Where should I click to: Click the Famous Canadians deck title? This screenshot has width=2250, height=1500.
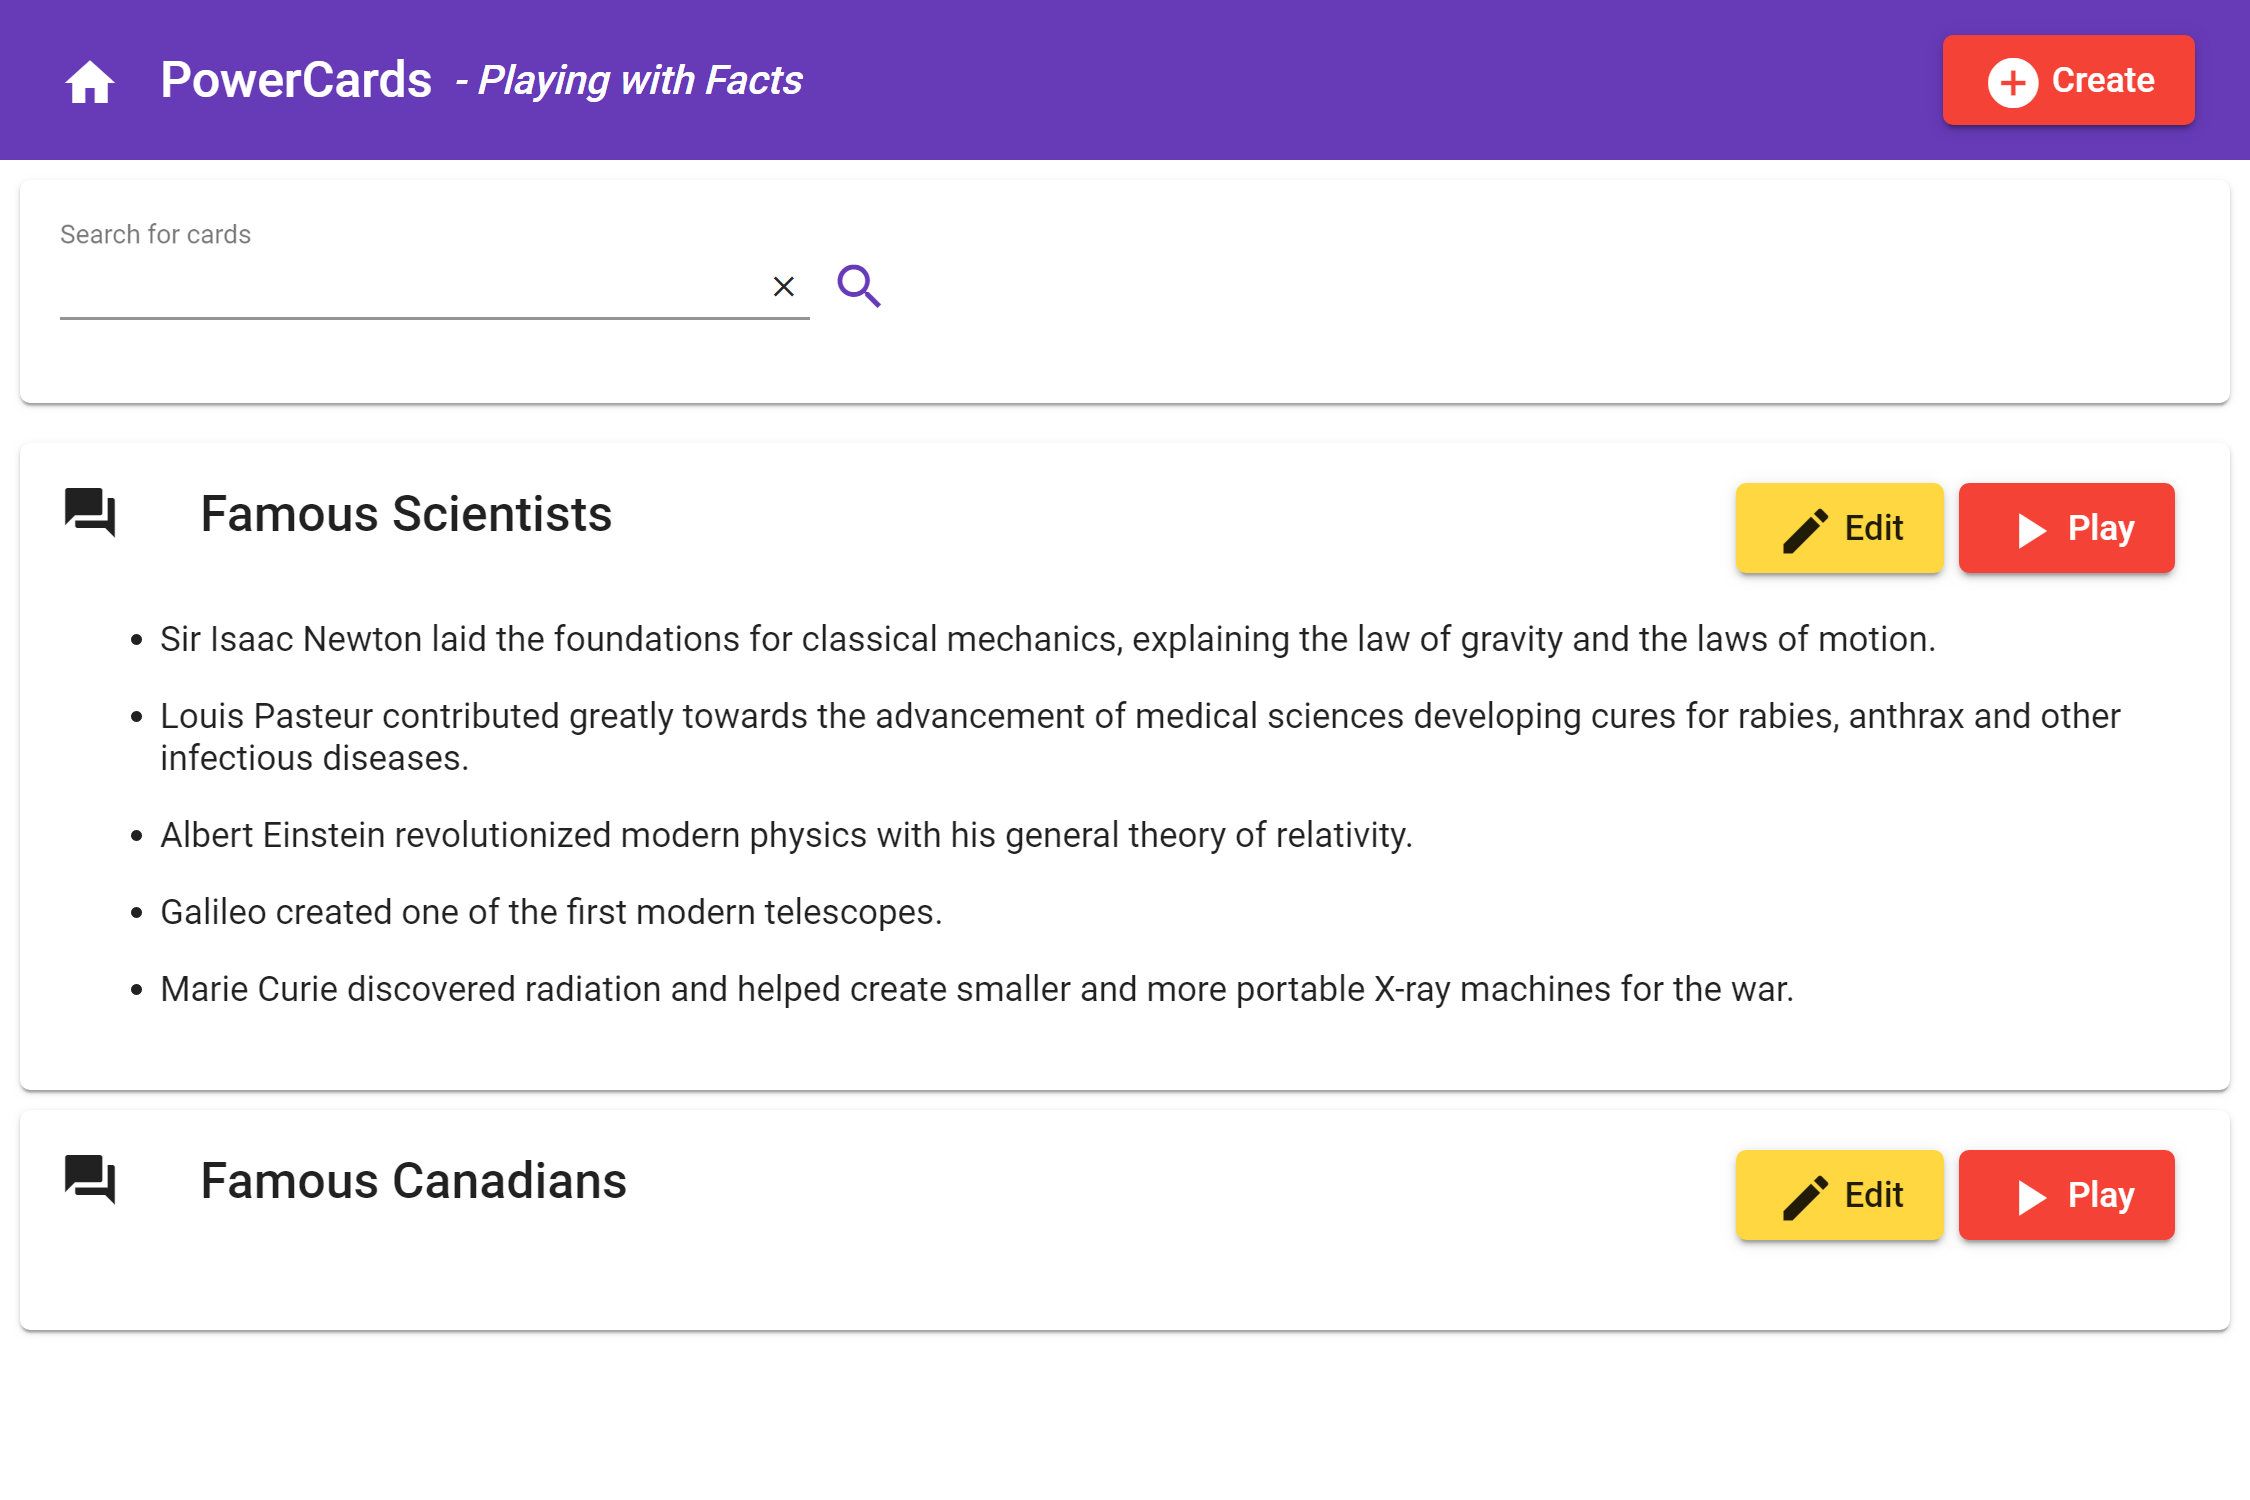click(413, 1181)
